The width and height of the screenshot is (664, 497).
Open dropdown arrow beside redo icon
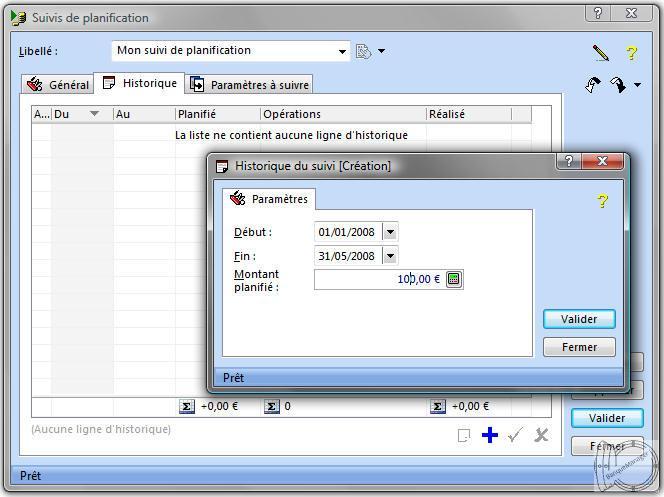click(638, 86)
